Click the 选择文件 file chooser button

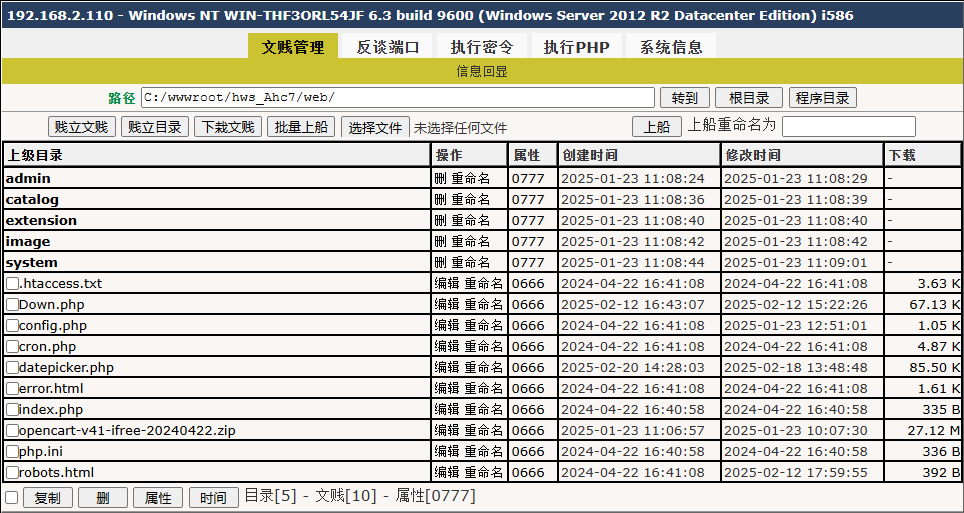(375, 127)
